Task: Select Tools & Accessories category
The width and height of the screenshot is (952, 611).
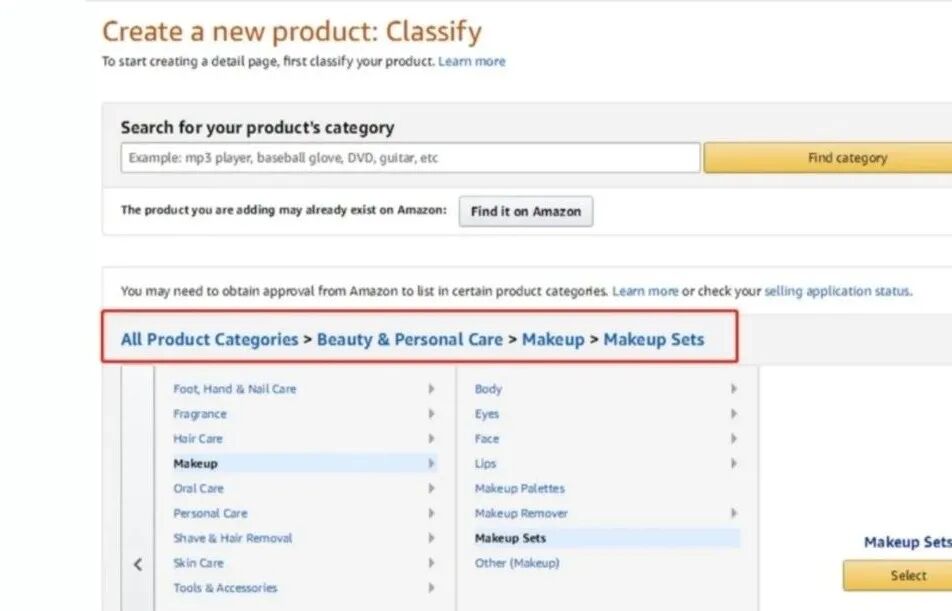Action: click(x=225, y=588)
